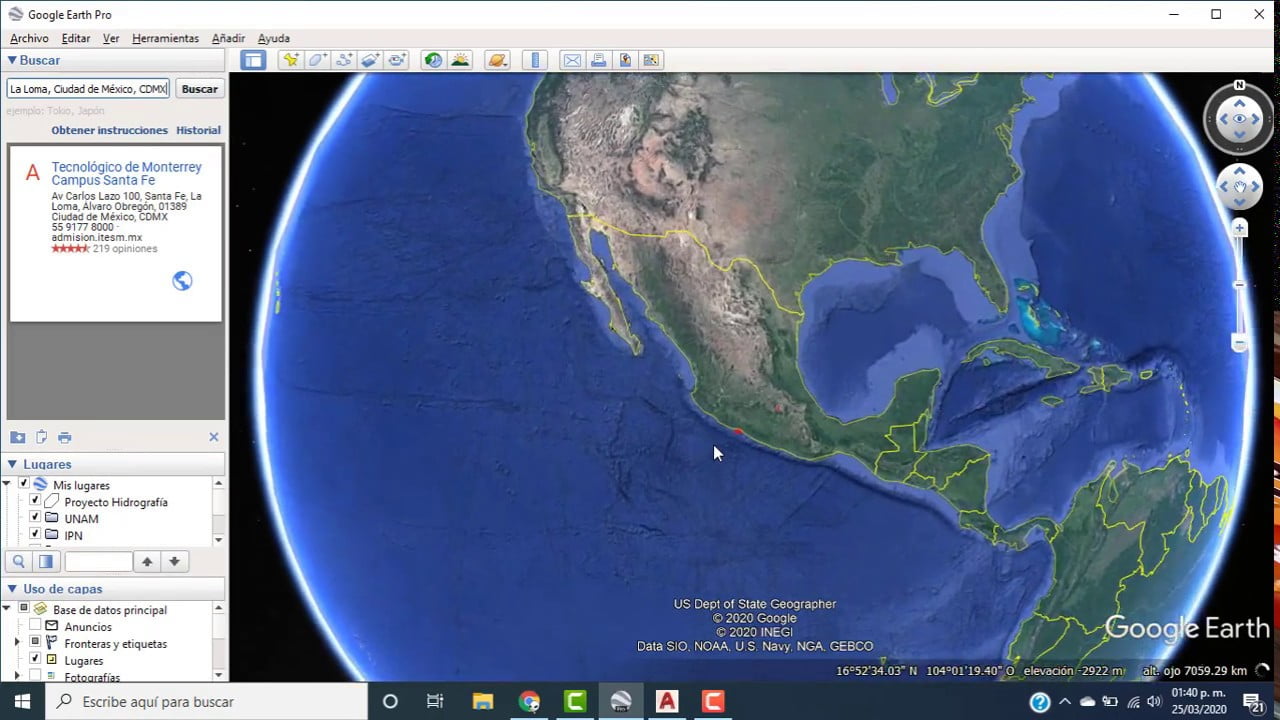Click the Look joystick eye control
This screenshot has width=1280, height=720.
(x=1239, y=119)
